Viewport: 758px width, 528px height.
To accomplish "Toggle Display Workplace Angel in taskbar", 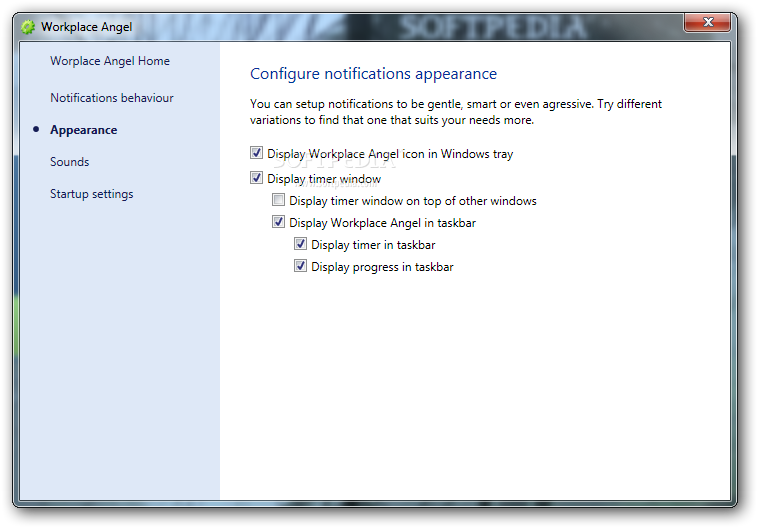I will [278, 222].
